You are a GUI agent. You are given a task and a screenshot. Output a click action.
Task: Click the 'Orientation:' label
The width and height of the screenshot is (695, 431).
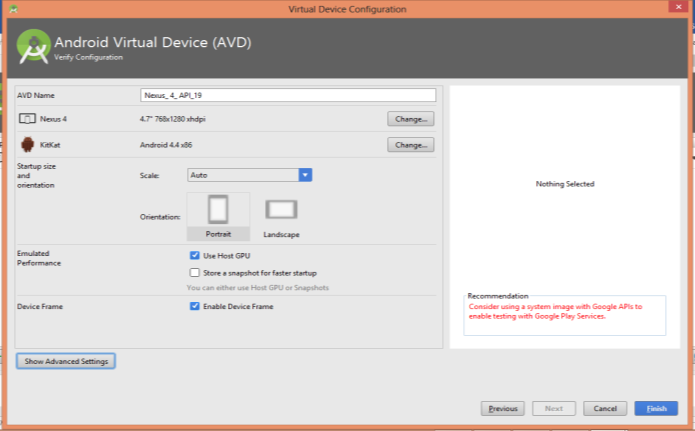tap(160, 217)
